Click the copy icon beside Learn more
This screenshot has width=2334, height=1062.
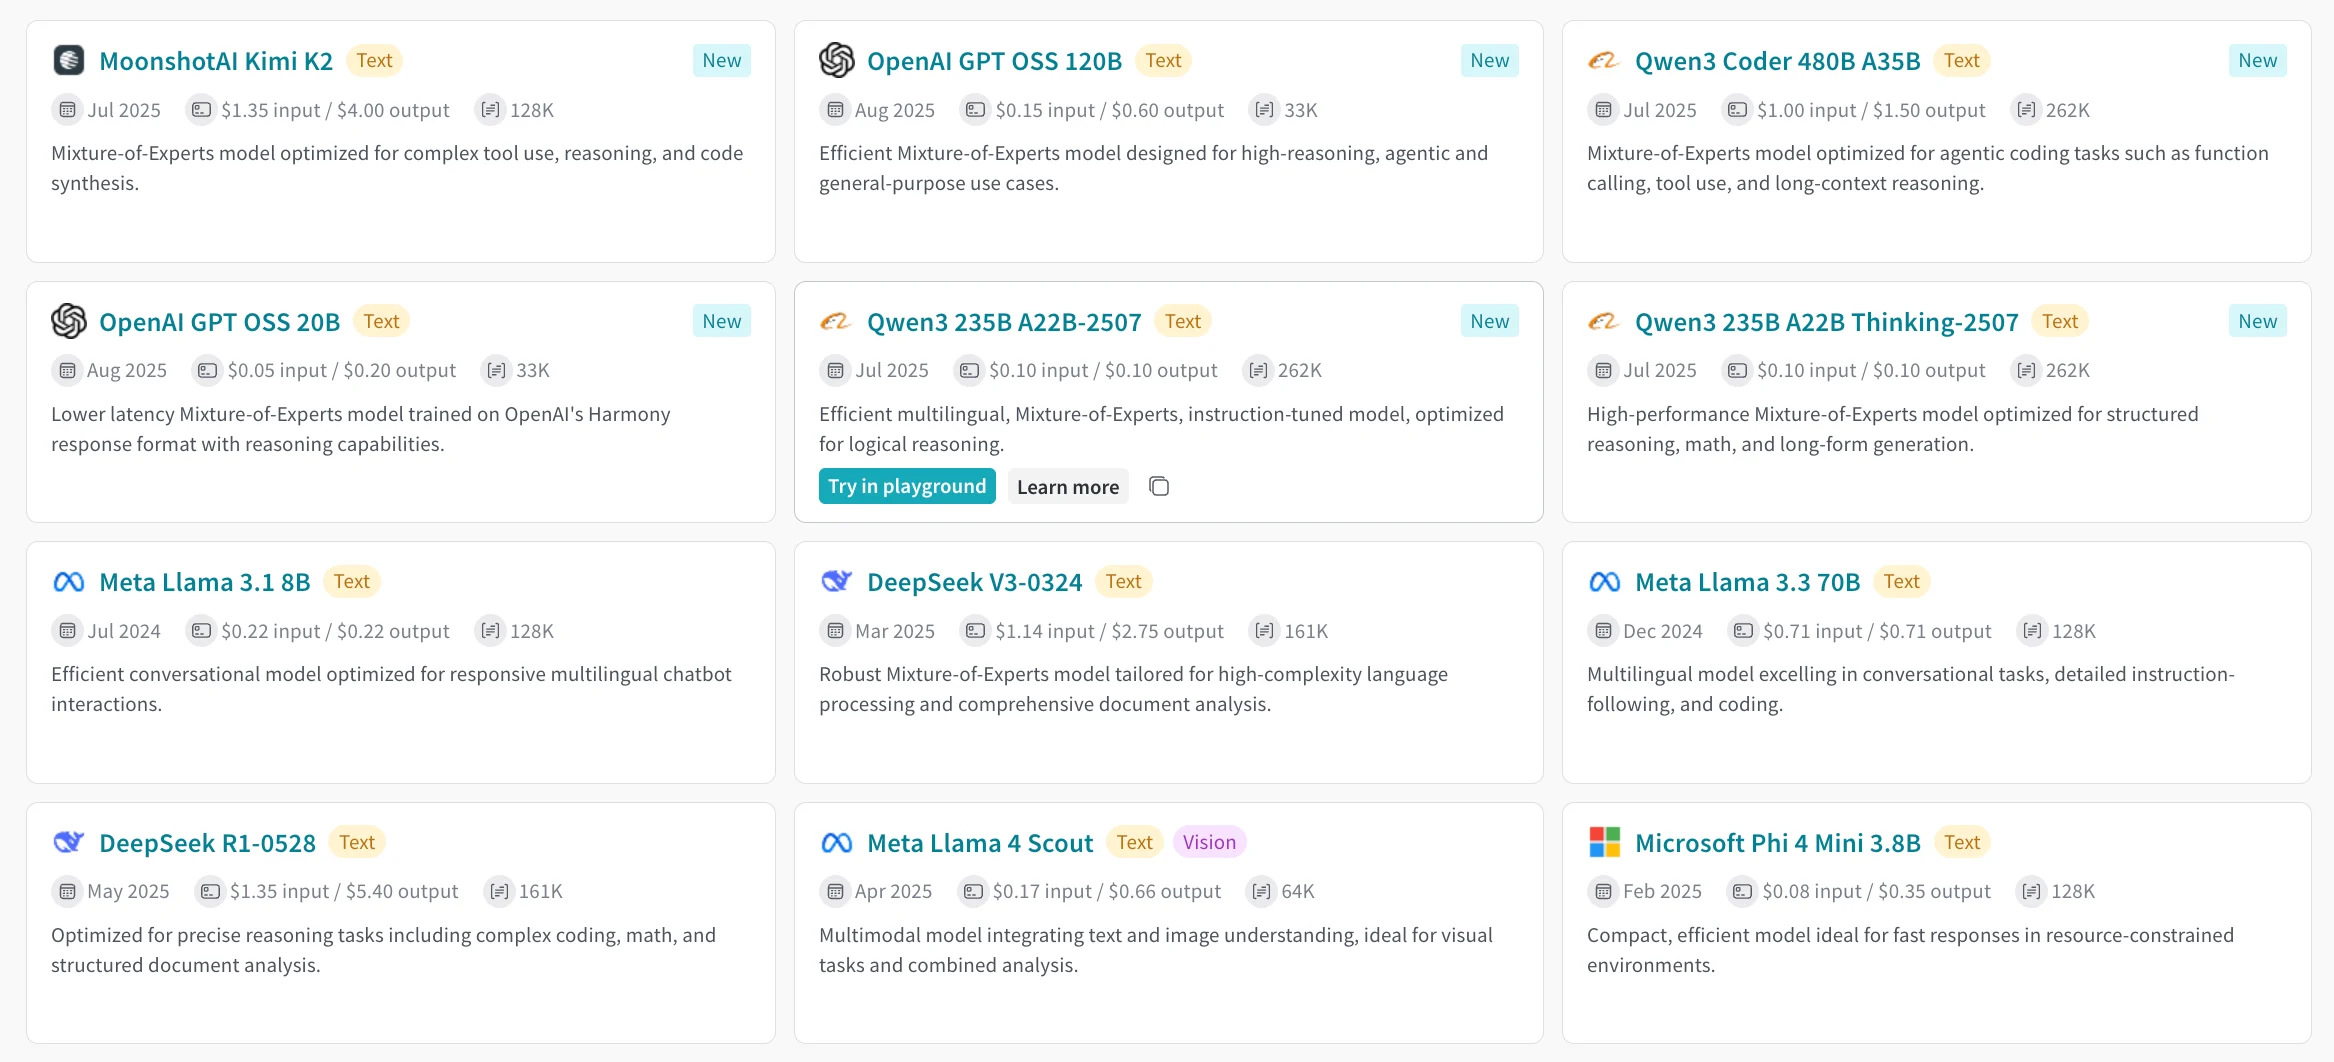pyautogui.click(x=1159, y=487)
